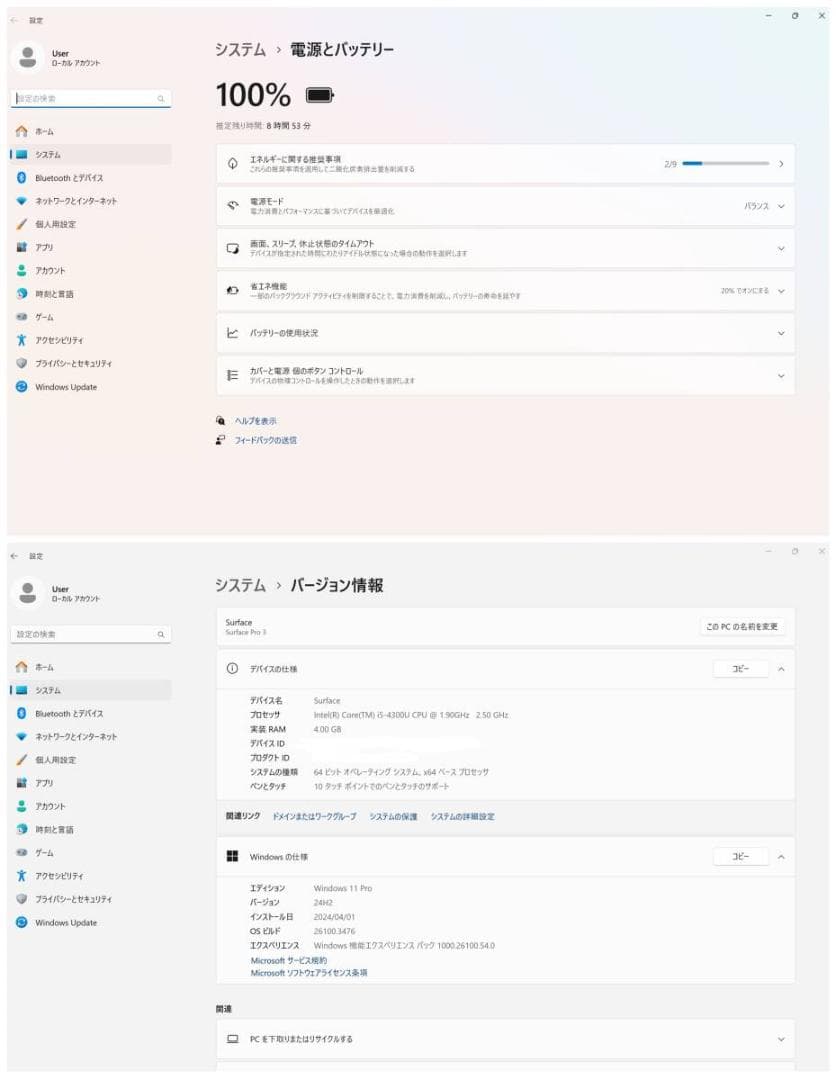Click the この PC の名前を変更 button
This screenshot has width=836, height=1080.
[x=742, y=627]
